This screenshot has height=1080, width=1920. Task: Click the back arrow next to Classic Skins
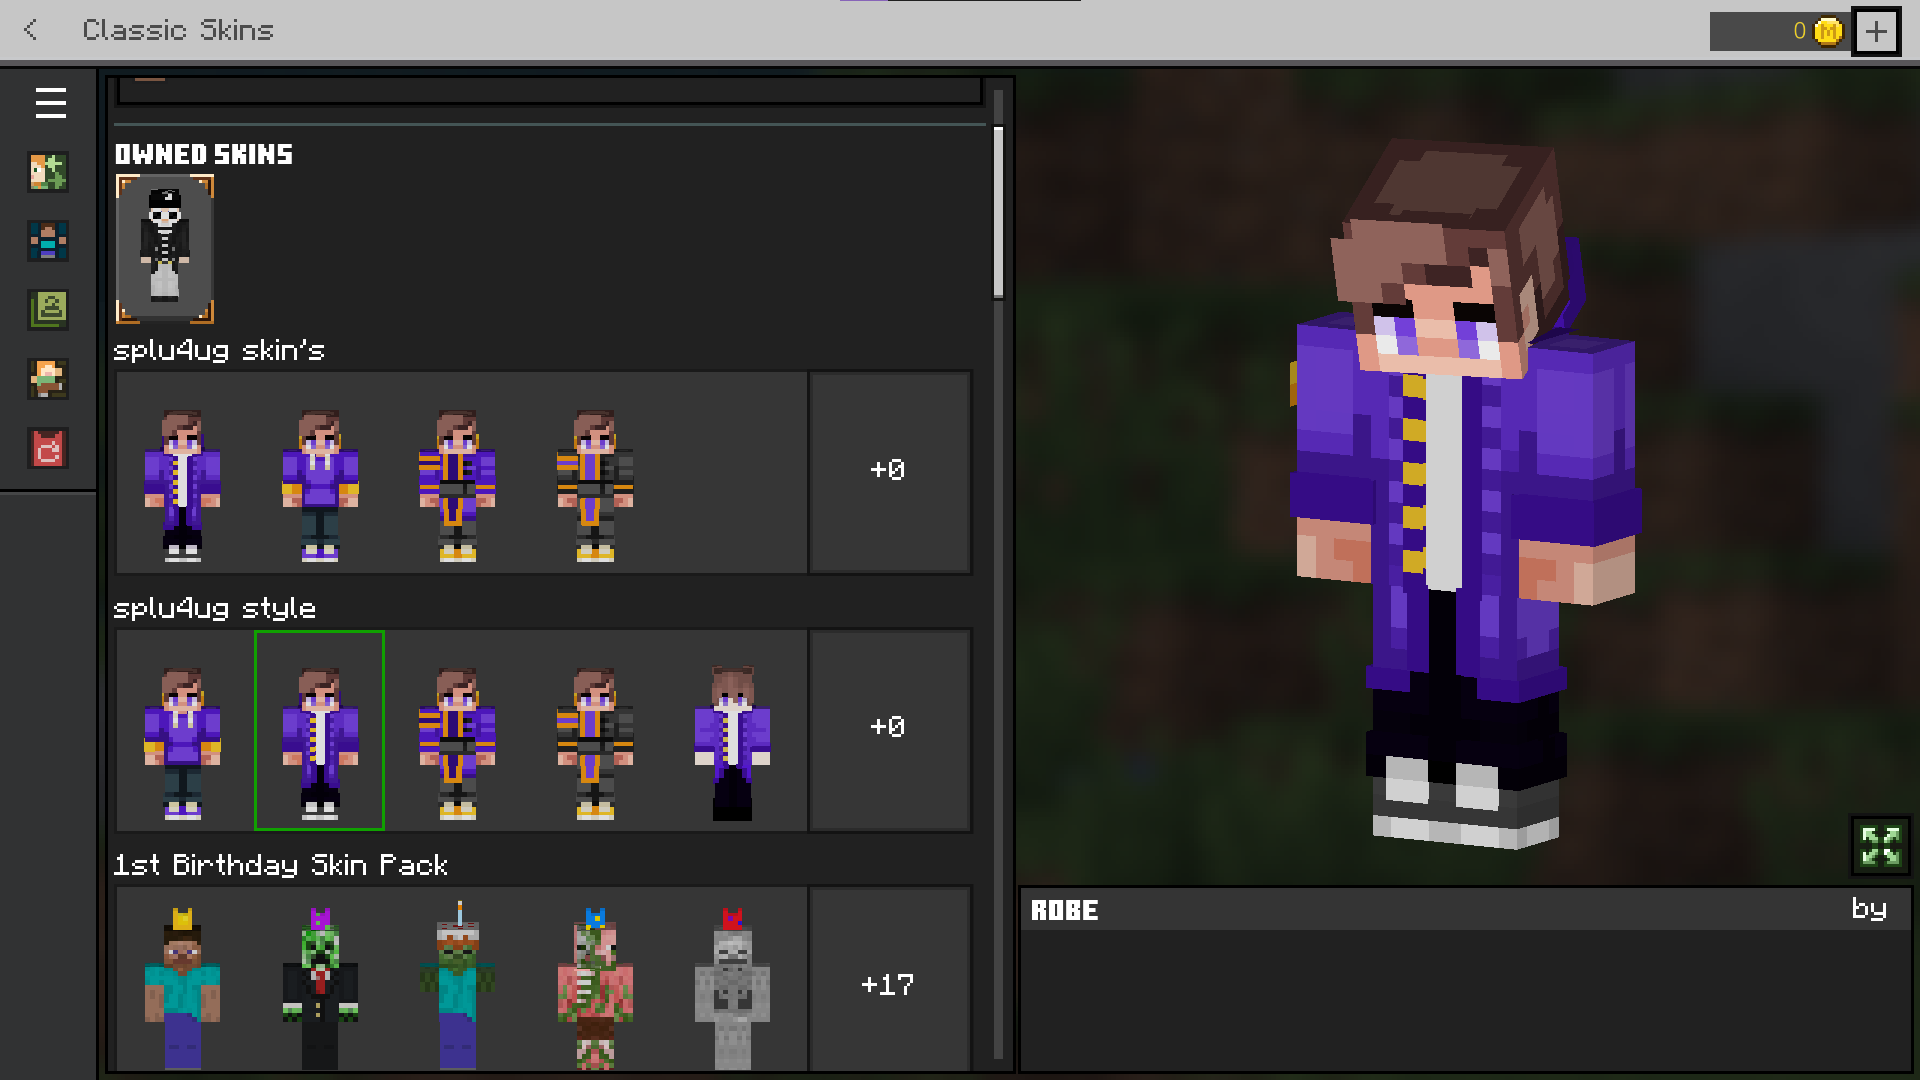click(x=31, y=30)
